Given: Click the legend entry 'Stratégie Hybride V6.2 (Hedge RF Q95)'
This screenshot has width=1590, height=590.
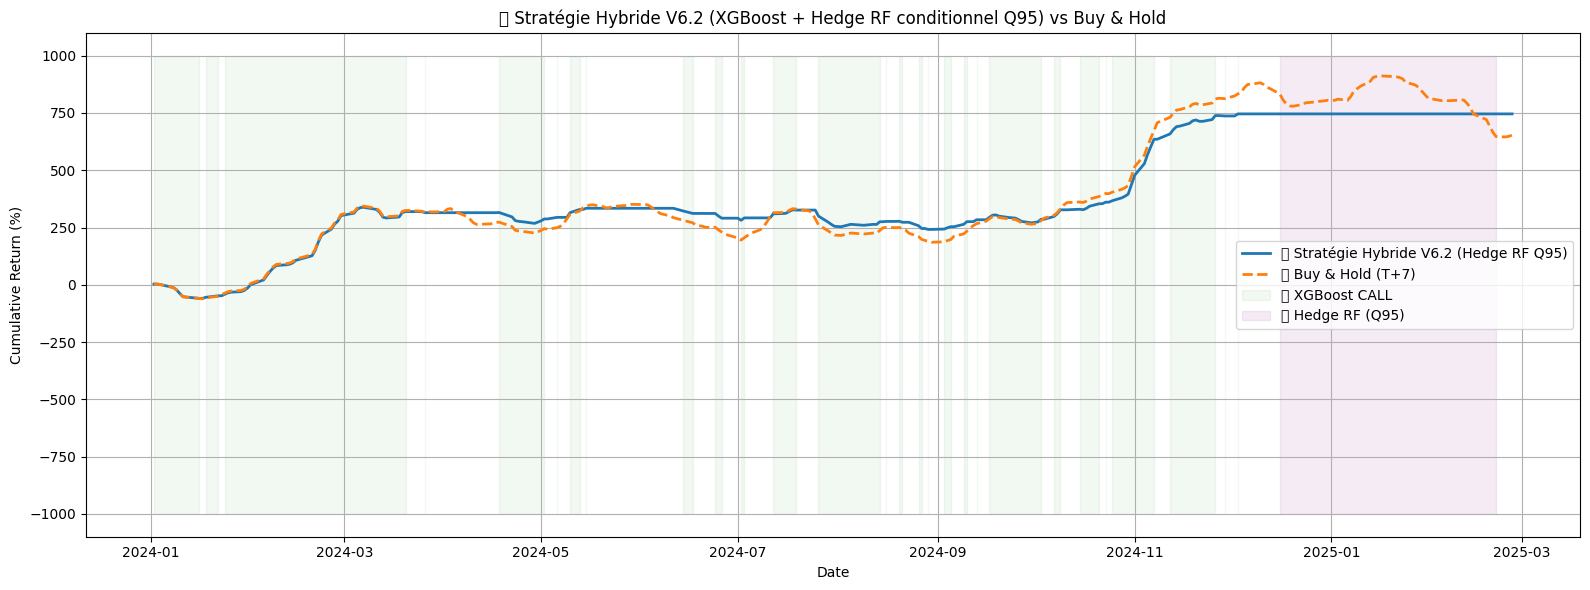Looking at the screenshot, I should [x=1423, y=254].
